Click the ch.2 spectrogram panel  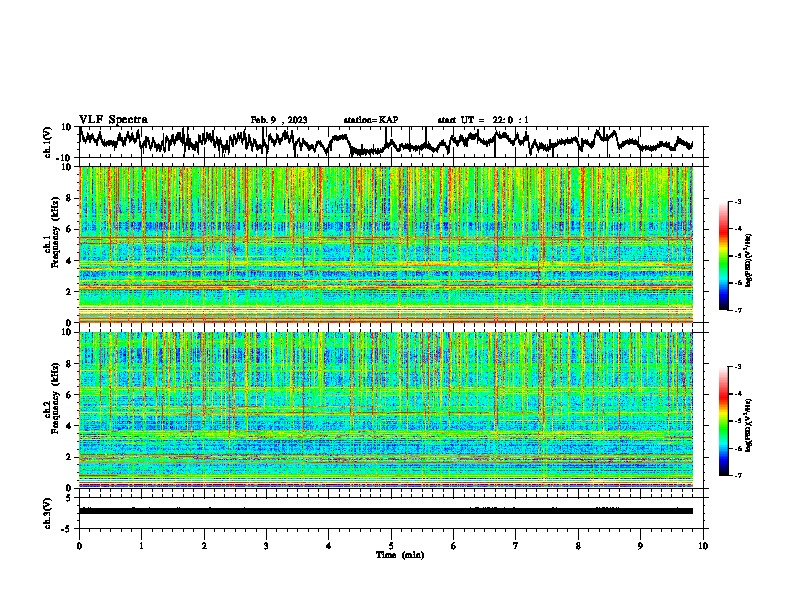[x=386, y=410]
